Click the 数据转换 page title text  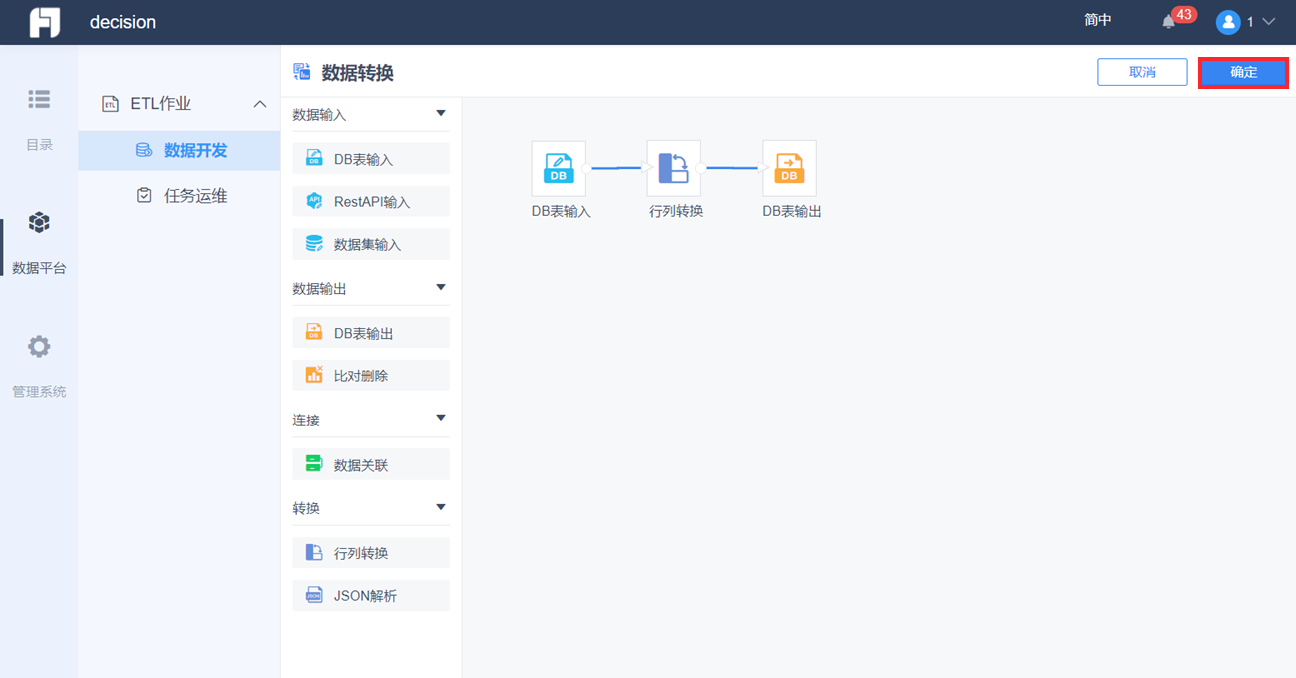tap(357, 72)
